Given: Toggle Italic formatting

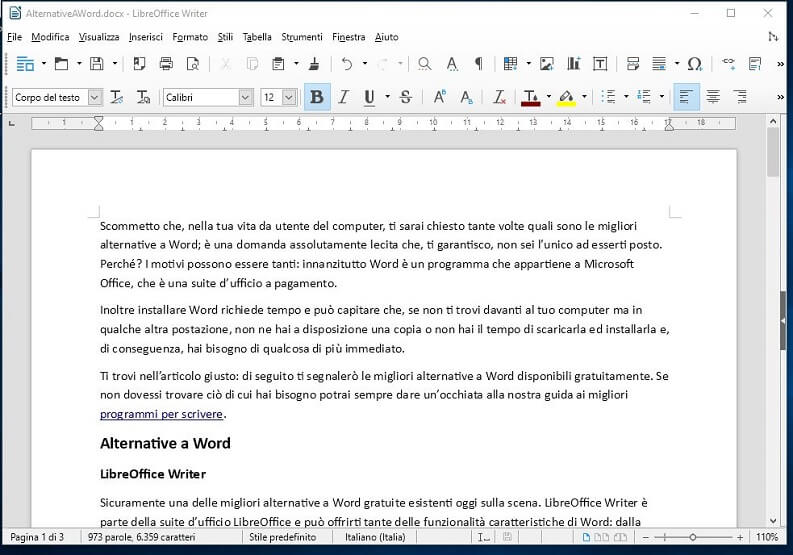Looking at the screenshot, I should pos(344,97).
